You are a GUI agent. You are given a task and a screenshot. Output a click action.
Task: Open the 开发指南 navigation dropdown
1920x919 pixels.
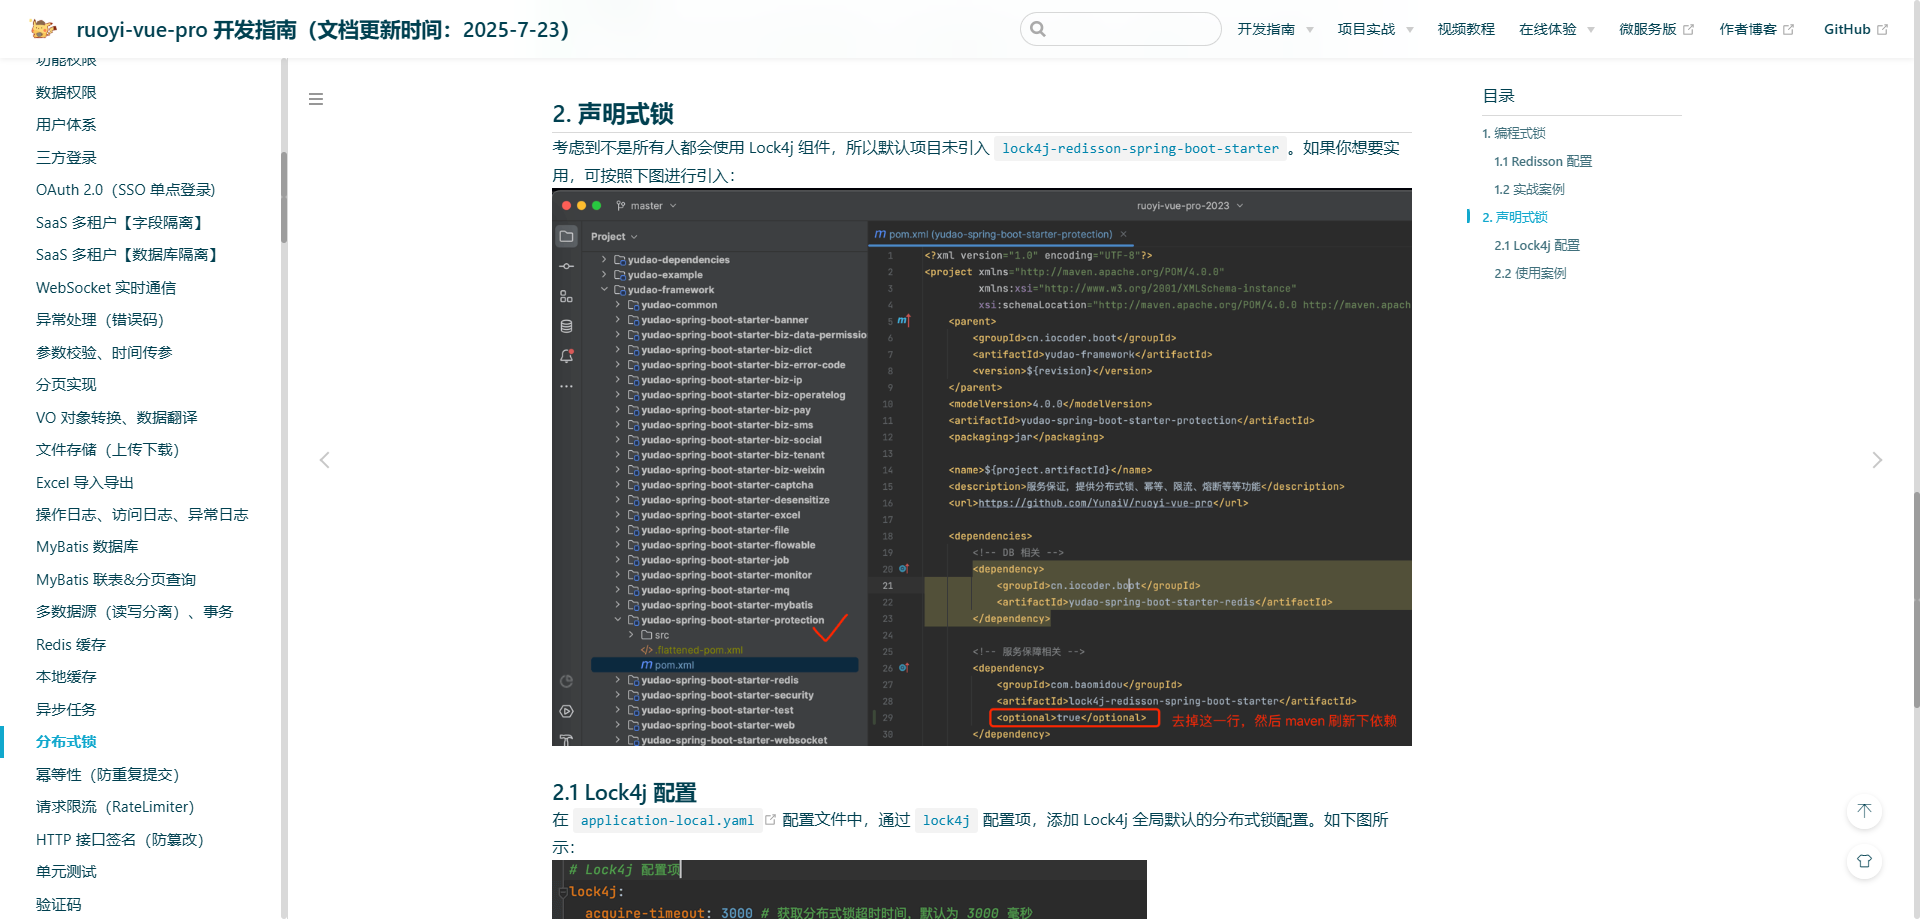(x=1270, y=29)
